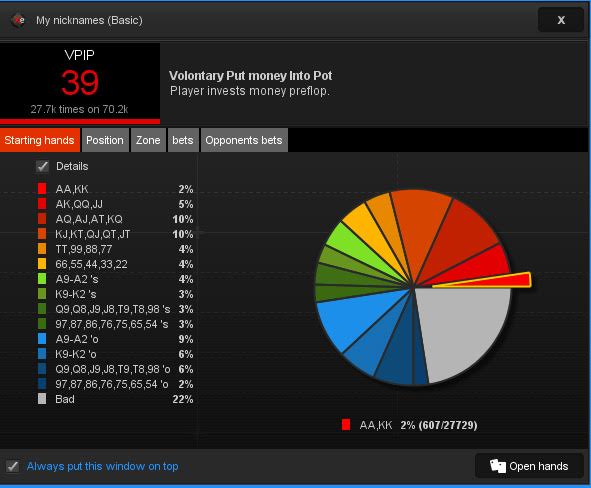Close the My nicknames window
This screenshot has width=591, height=488.
coord(561,20)
